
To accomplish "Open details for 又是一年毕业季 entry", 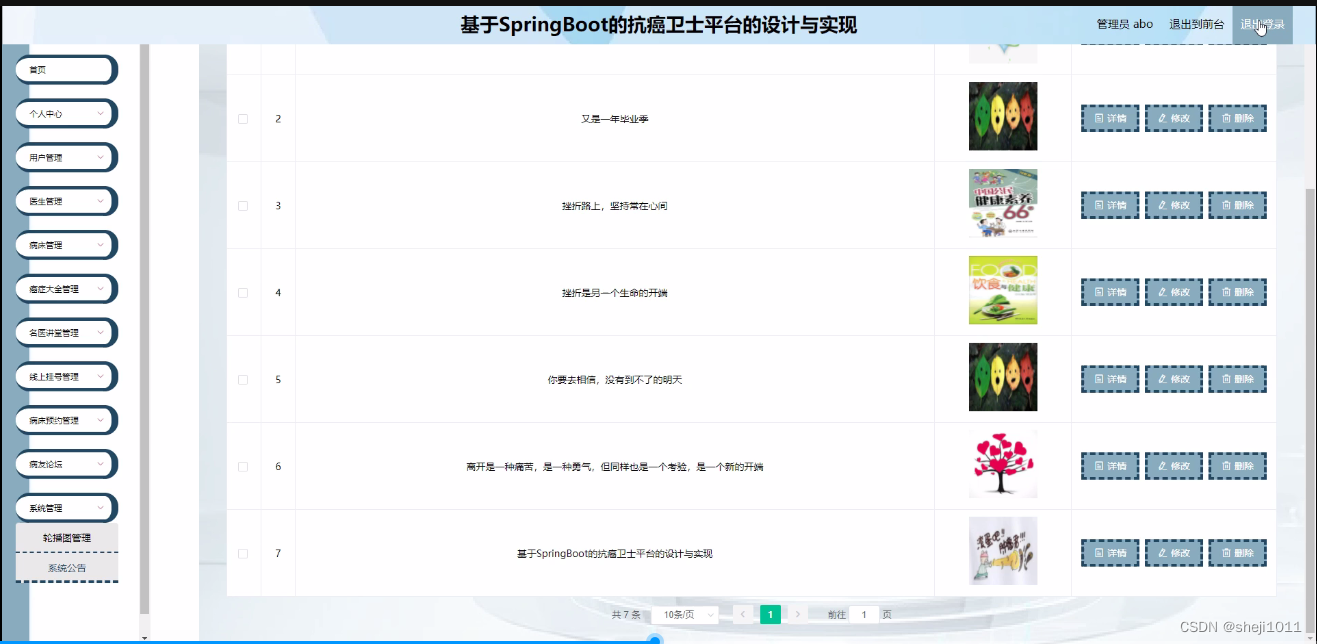I will [x=1109, y=117].
